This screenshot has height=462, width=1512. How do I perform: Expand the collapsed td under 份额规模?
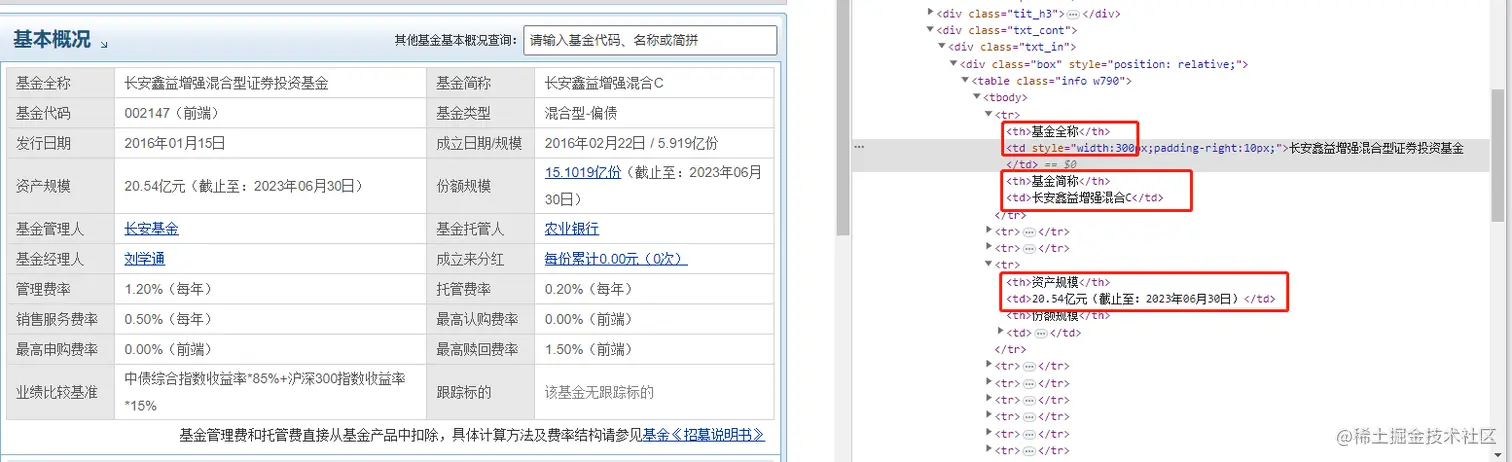click(1001, 332)
